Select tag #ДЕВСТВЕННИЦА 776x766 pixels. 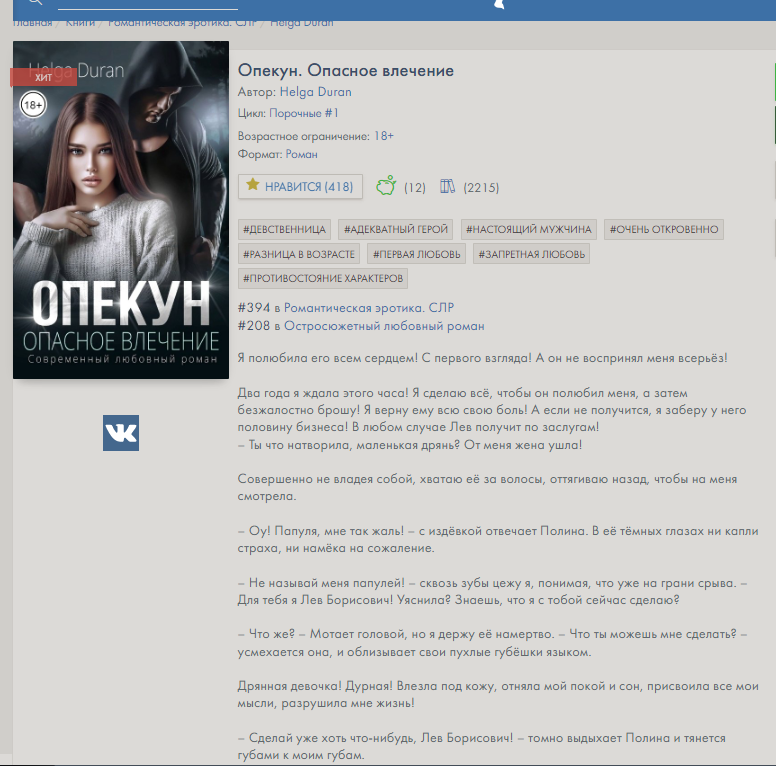click(284, 230)
